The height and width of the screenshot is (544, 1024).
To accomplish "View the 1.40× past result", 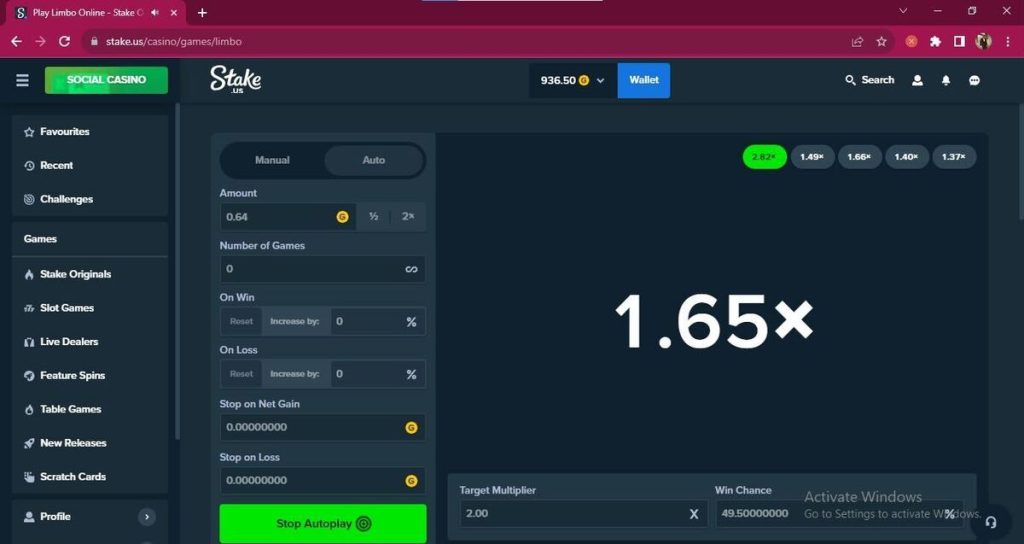I will point(906,157).
